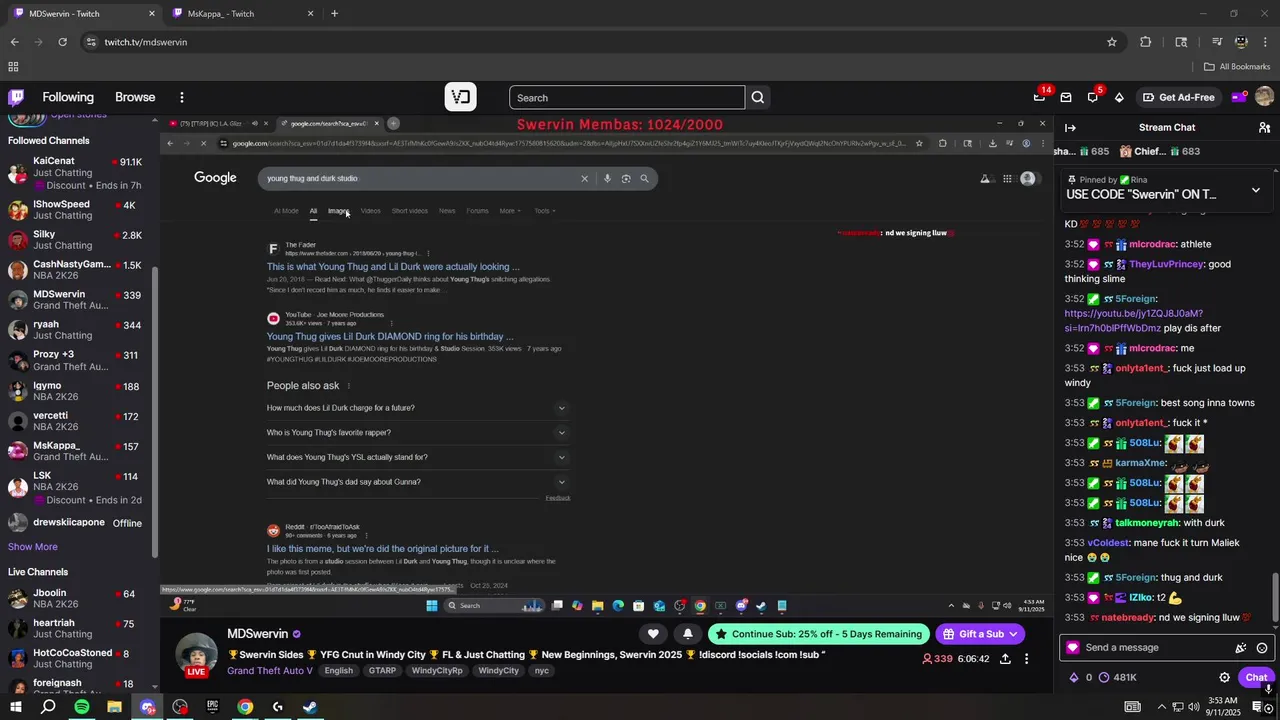Open Silky channel in sidebar

coord(76,240)
